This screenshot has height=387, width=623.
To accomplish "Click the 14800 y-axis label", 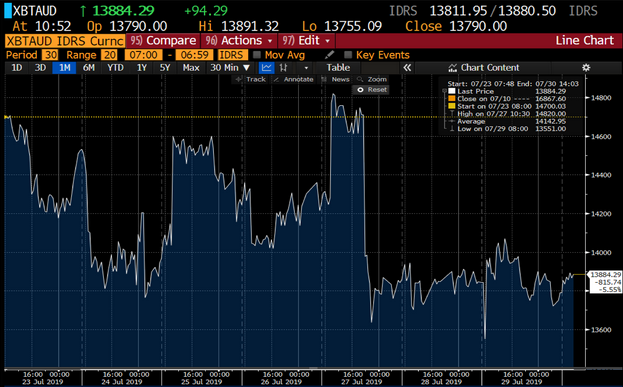I will pyautogui.click(x=601, y=98).
